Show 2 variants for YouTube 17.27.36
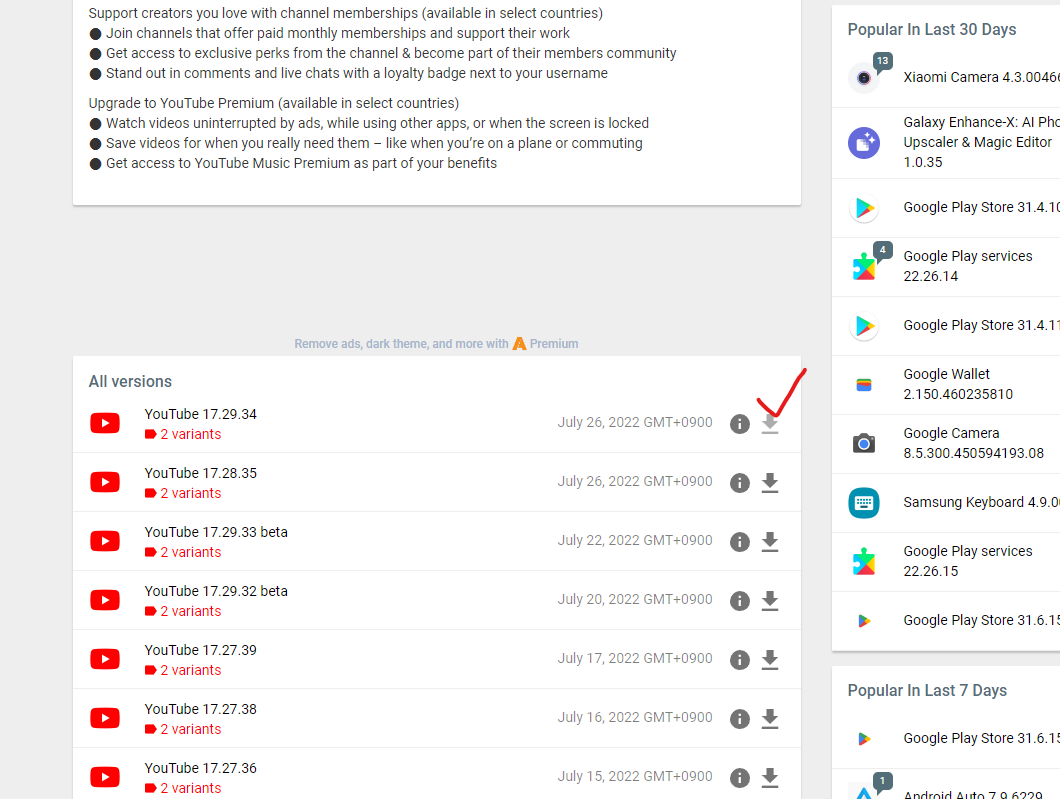 pos(183,788)
